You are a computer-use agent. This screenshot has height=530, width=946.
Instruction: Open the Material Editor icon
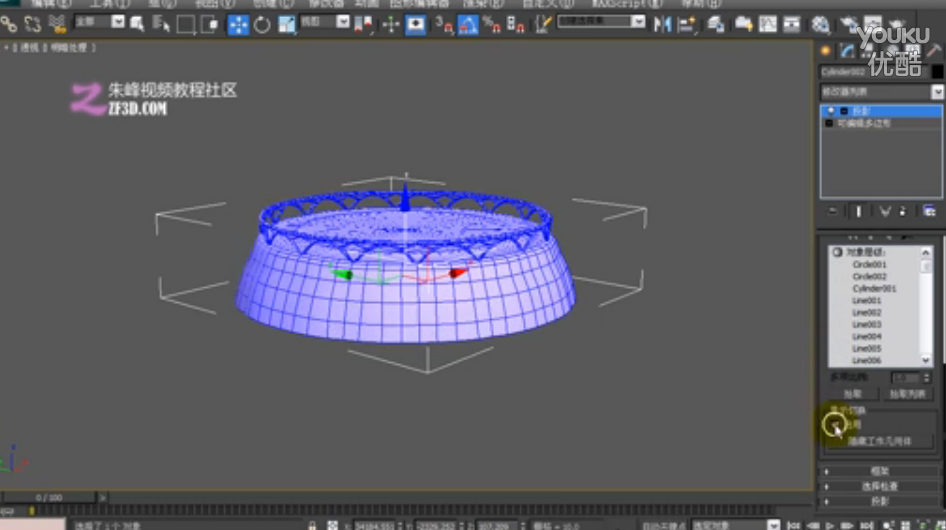pos(821,25)
